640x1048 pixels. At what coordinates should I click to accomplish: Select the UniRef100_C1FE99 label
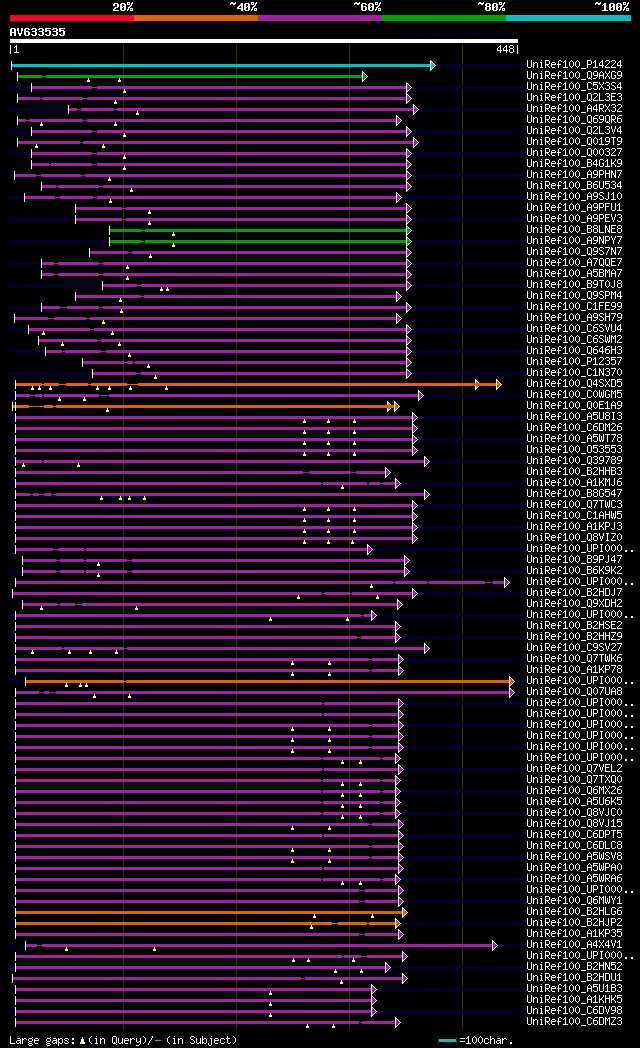pyautogui.click(x=574, y=306)
